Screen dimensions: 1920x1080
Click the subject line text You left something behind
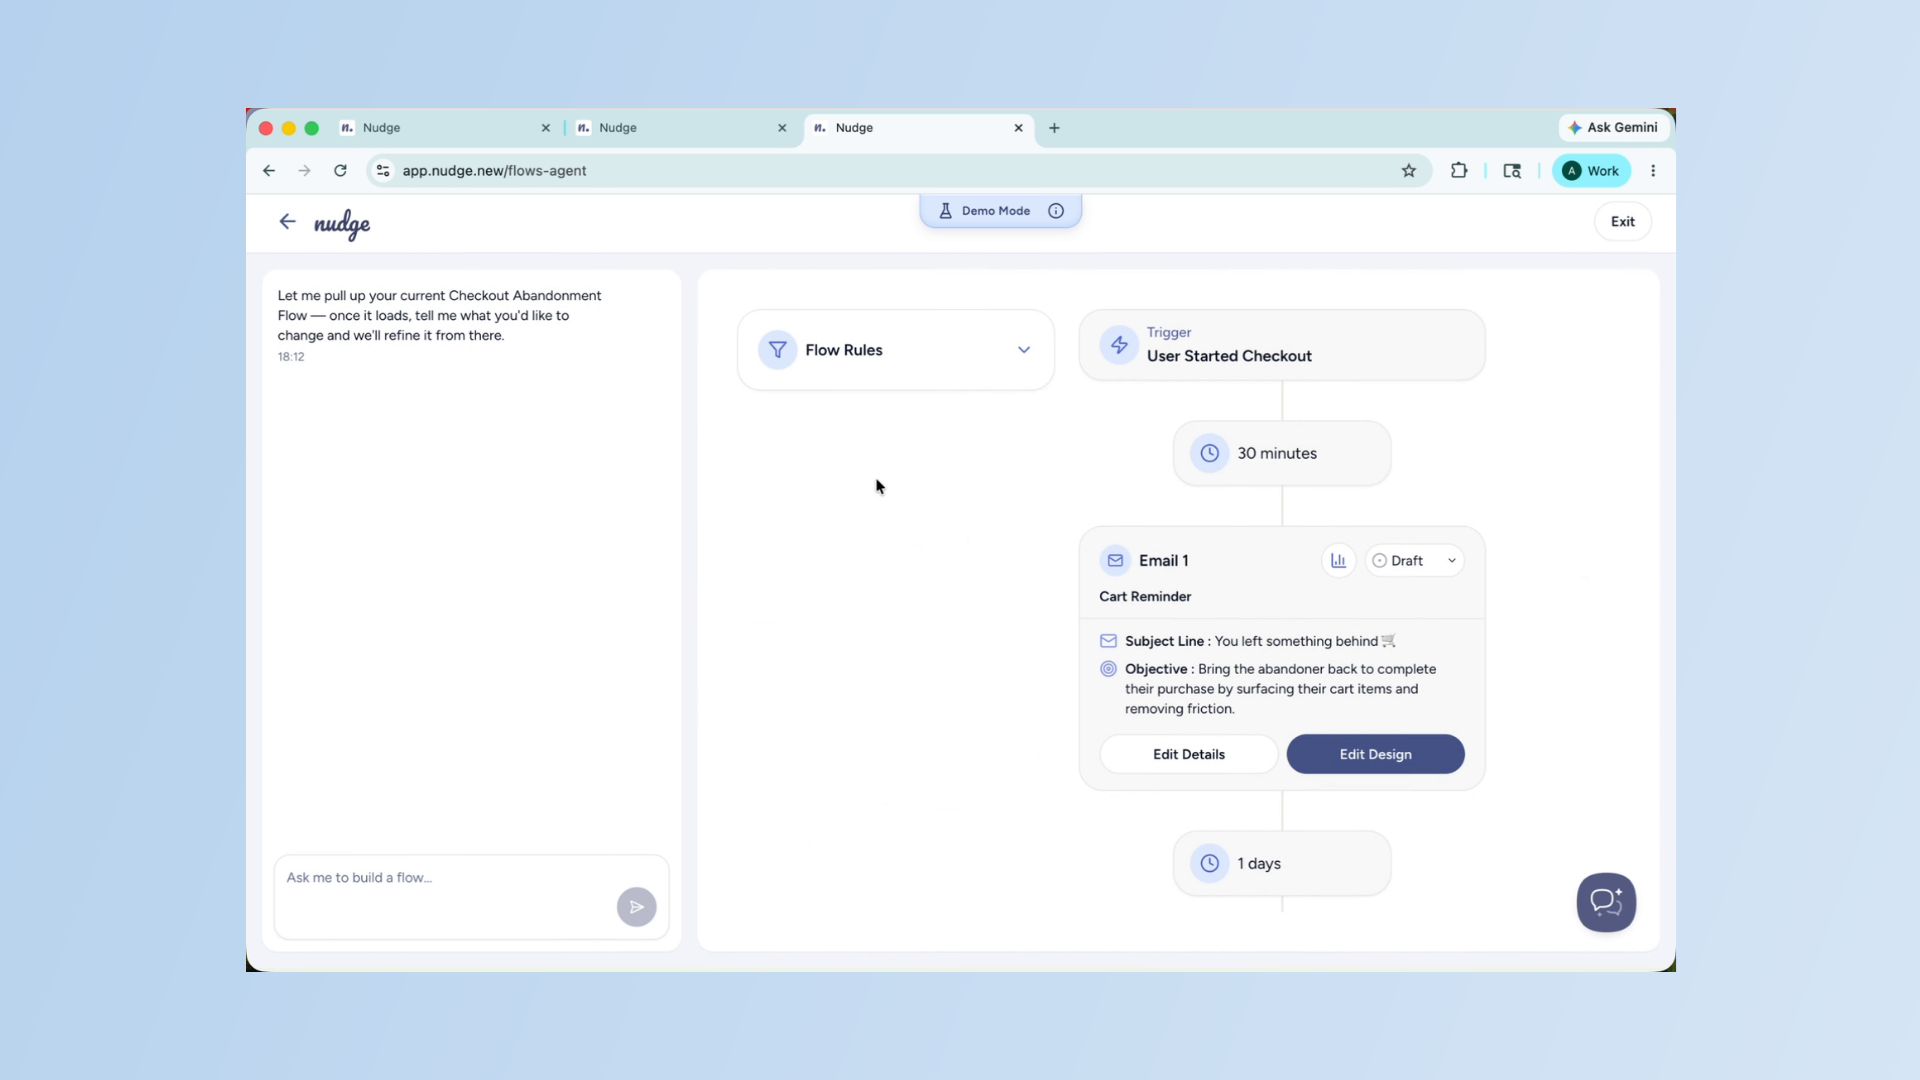pos(1305,641)
